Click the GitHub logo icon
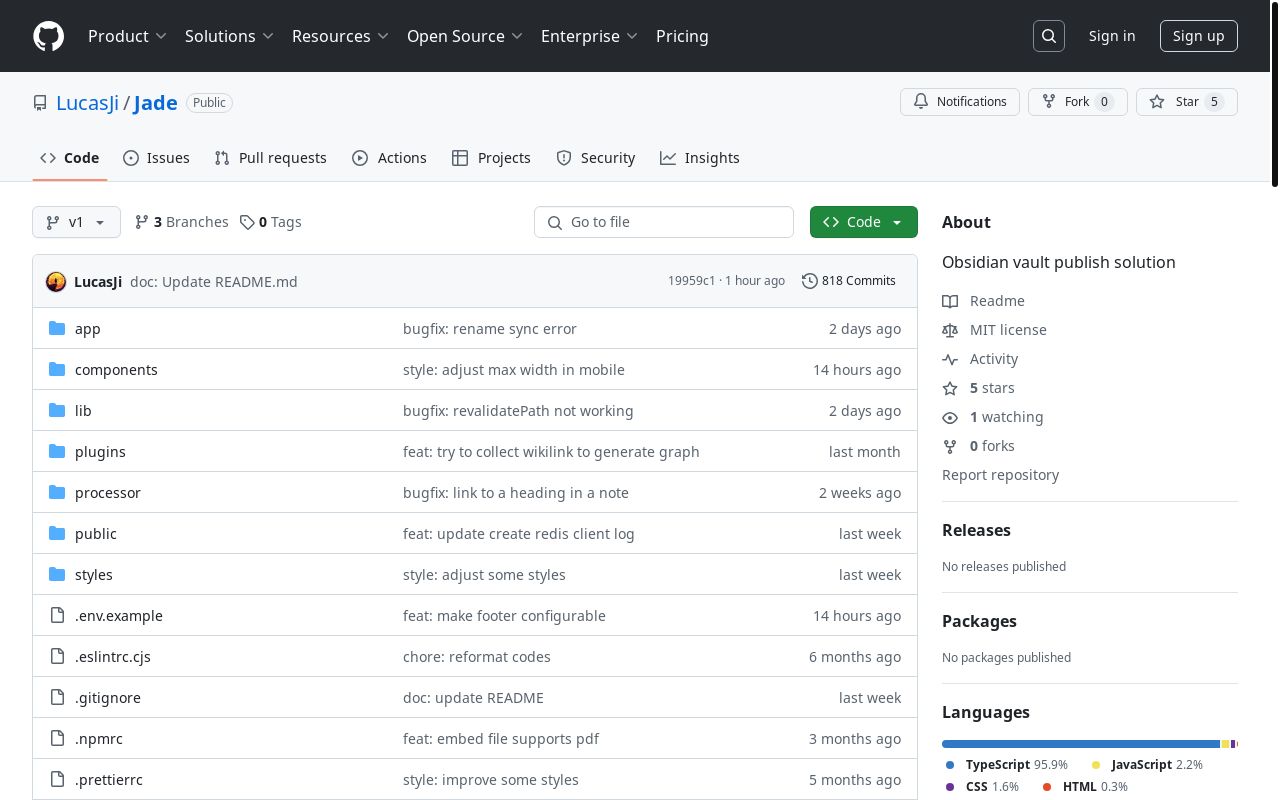 coord(48,36)
